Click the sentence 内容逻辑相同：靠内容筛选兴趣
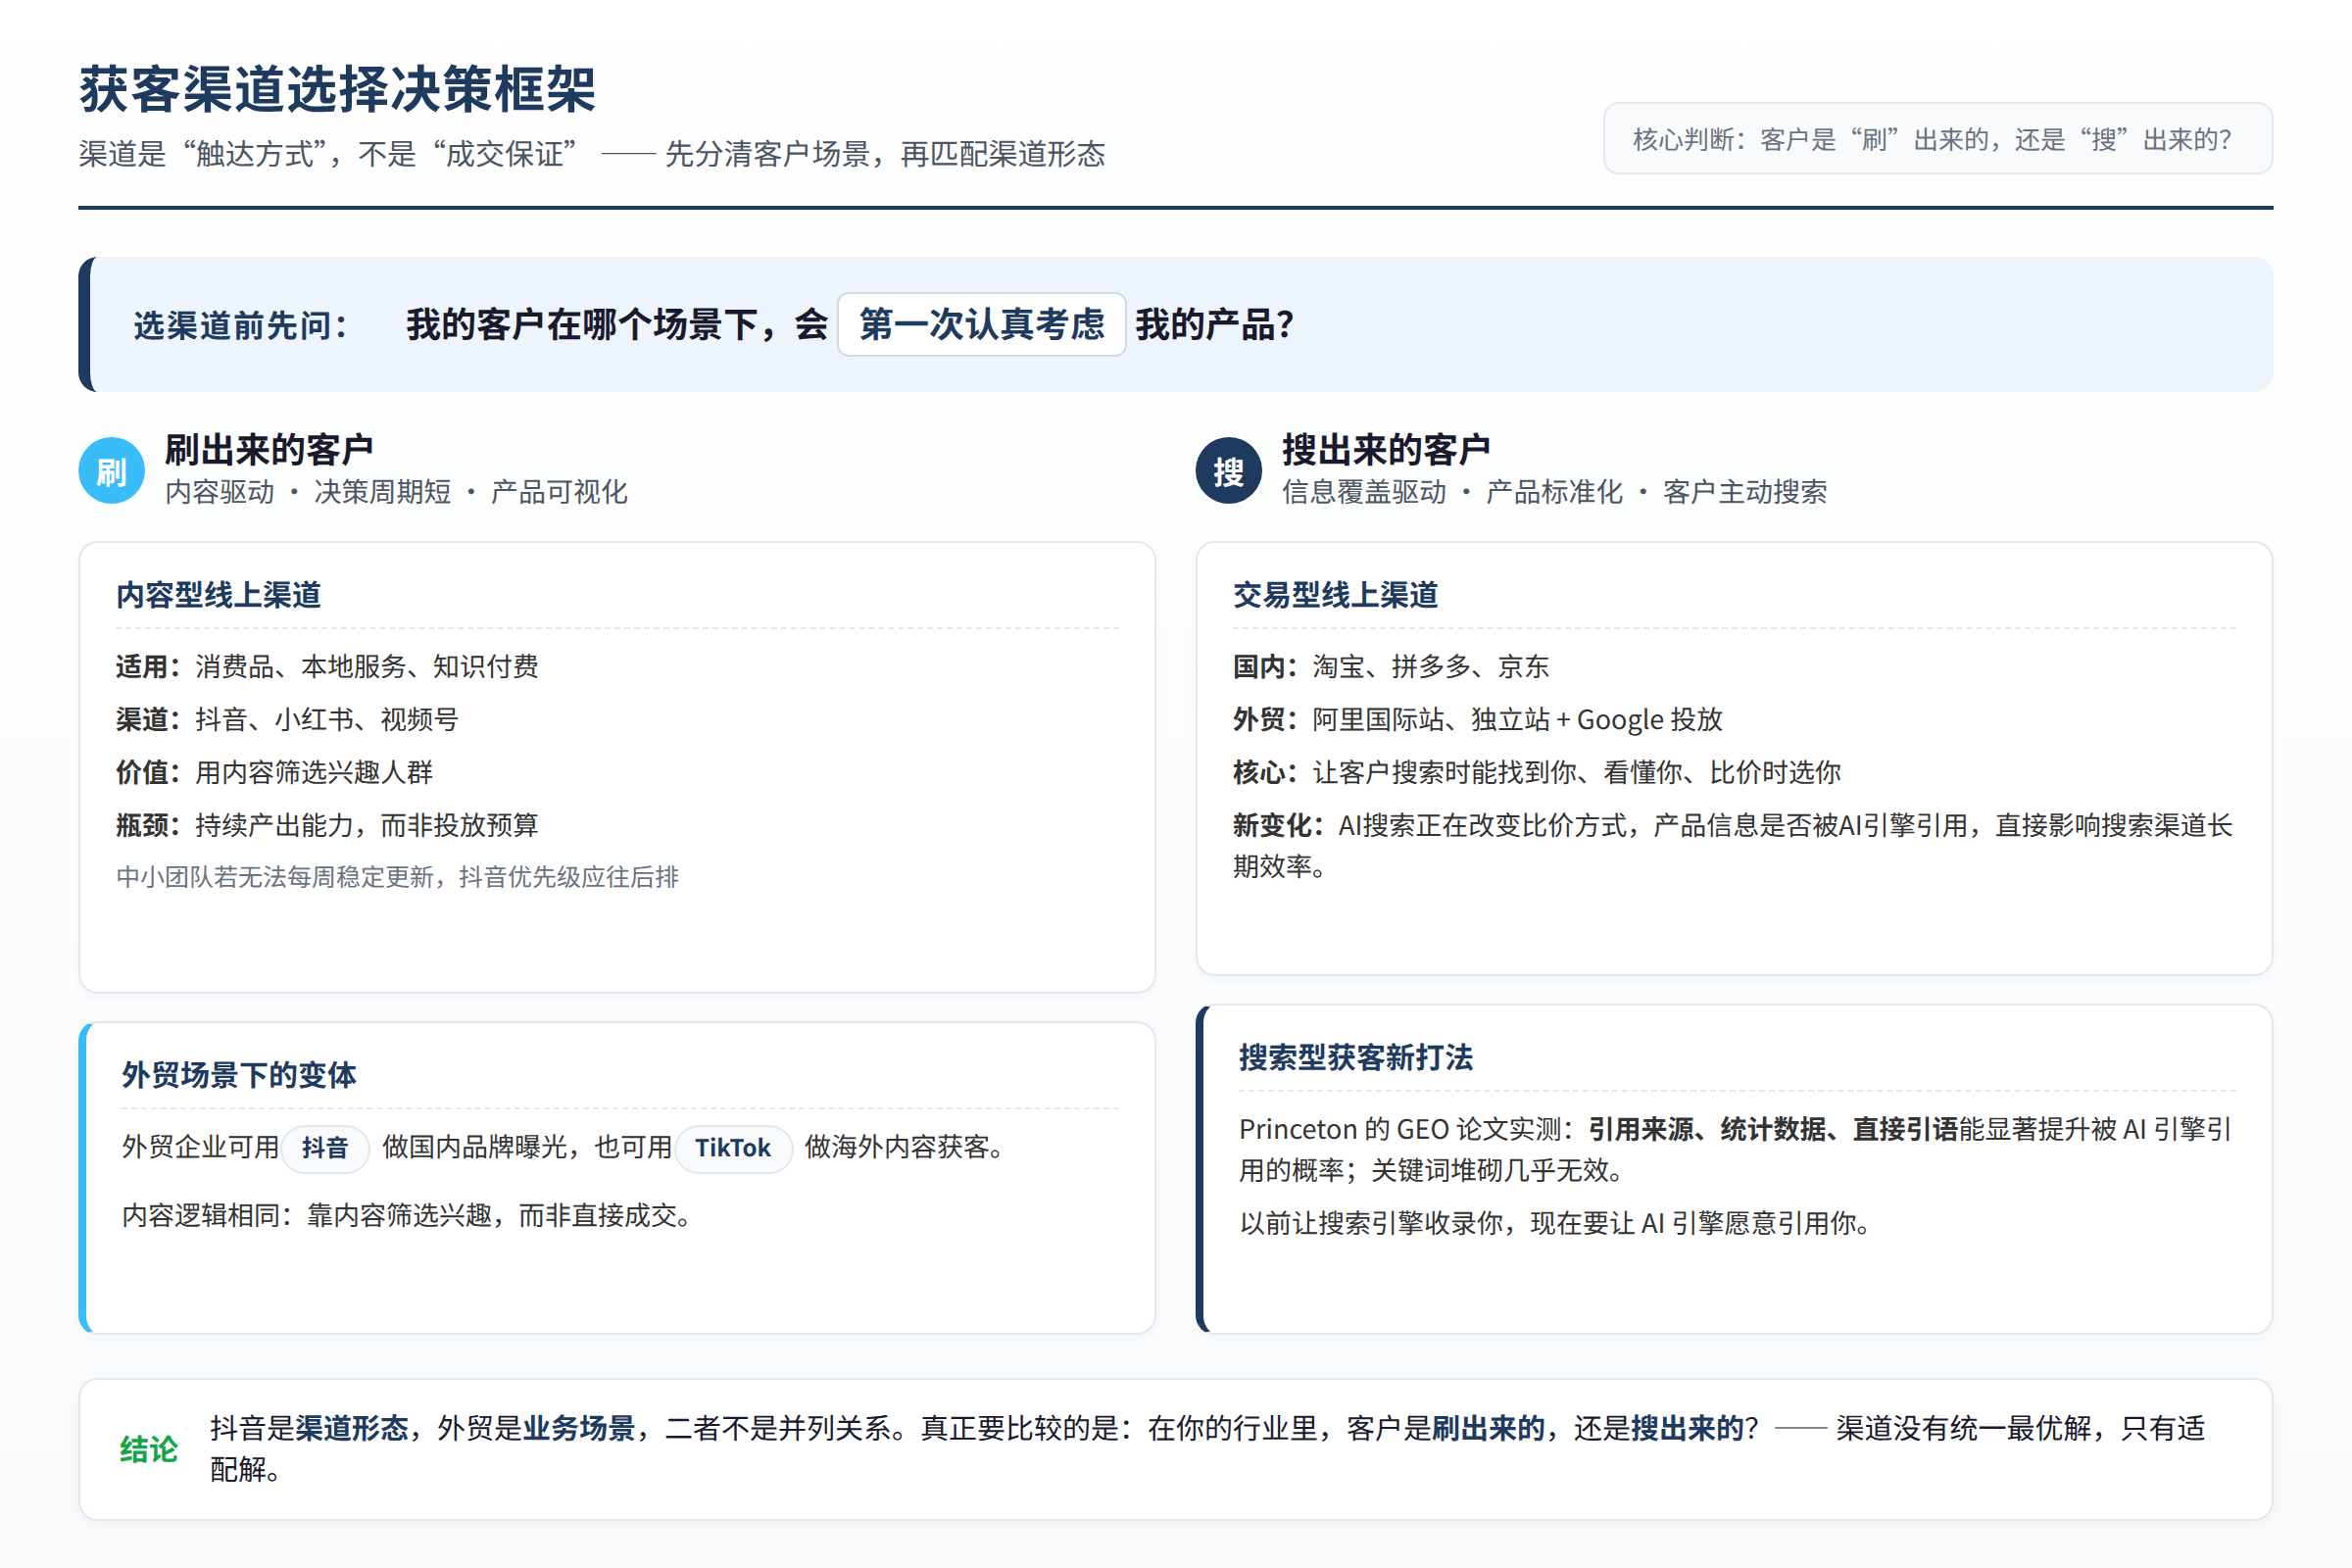This screenshot has height=1568, width=2352. click(x=407, y=1215)
